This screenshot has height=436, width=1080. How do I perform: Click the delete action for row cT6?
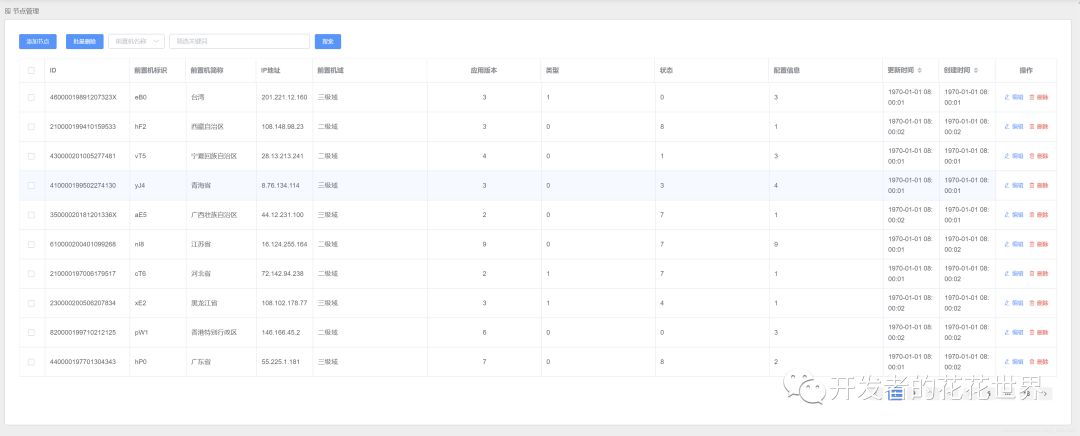click(x=1039, y=273)
